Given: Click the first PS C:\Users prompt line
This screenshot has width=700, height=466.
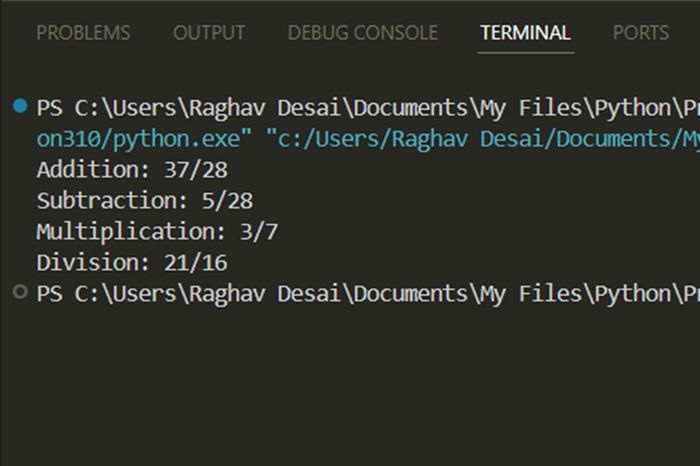Looking at the screenshot, I should click(x=368, y=108).
